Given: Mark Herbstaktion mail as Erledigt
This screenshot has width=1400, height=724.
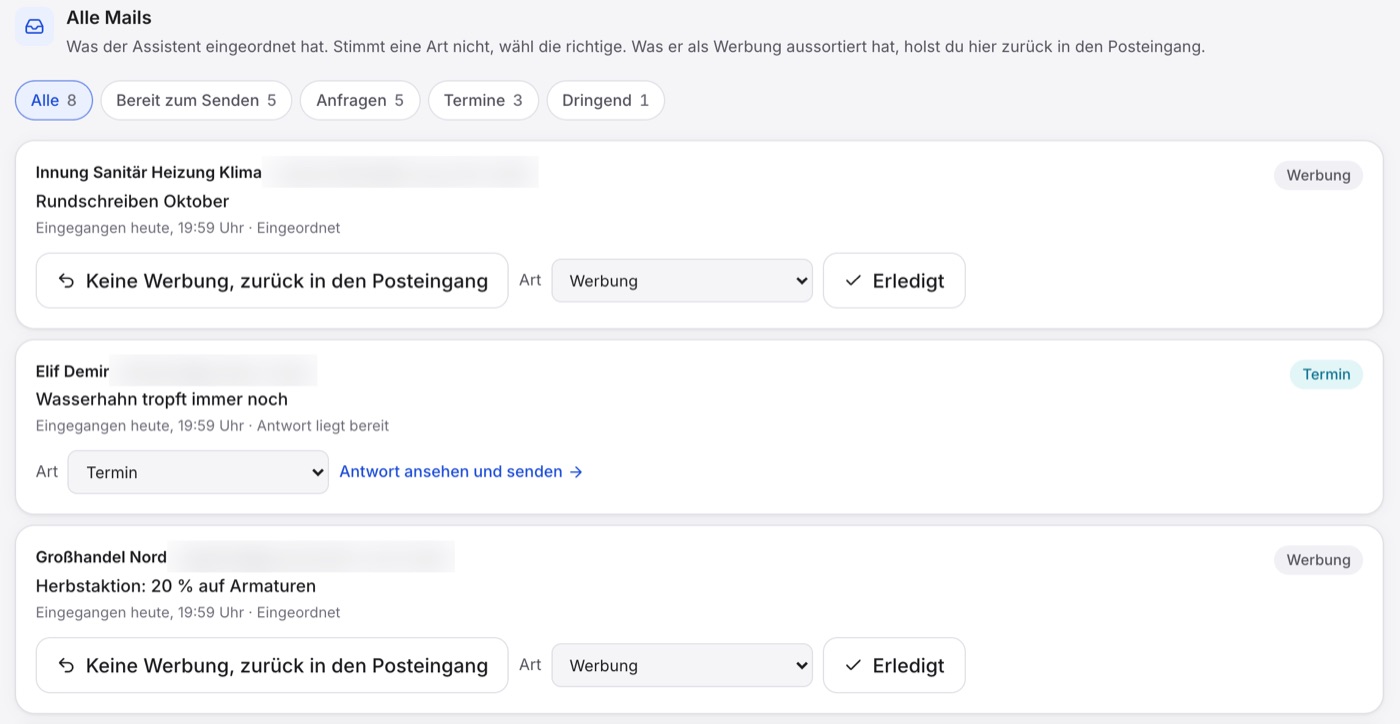Looking at the screenshot, I should [894, 665].
